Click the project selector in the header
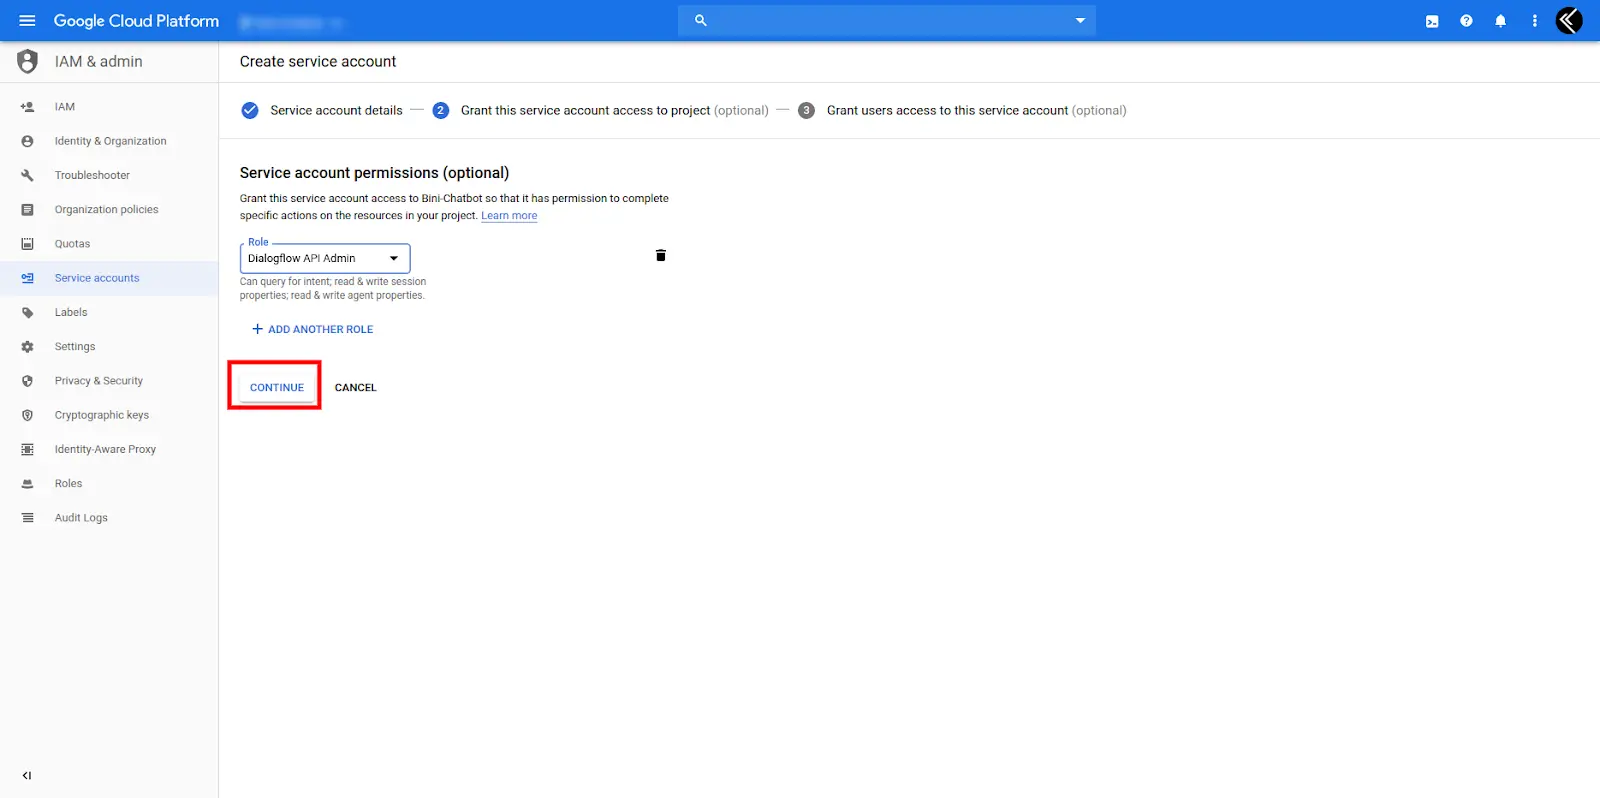 click(x=292, y=21)
